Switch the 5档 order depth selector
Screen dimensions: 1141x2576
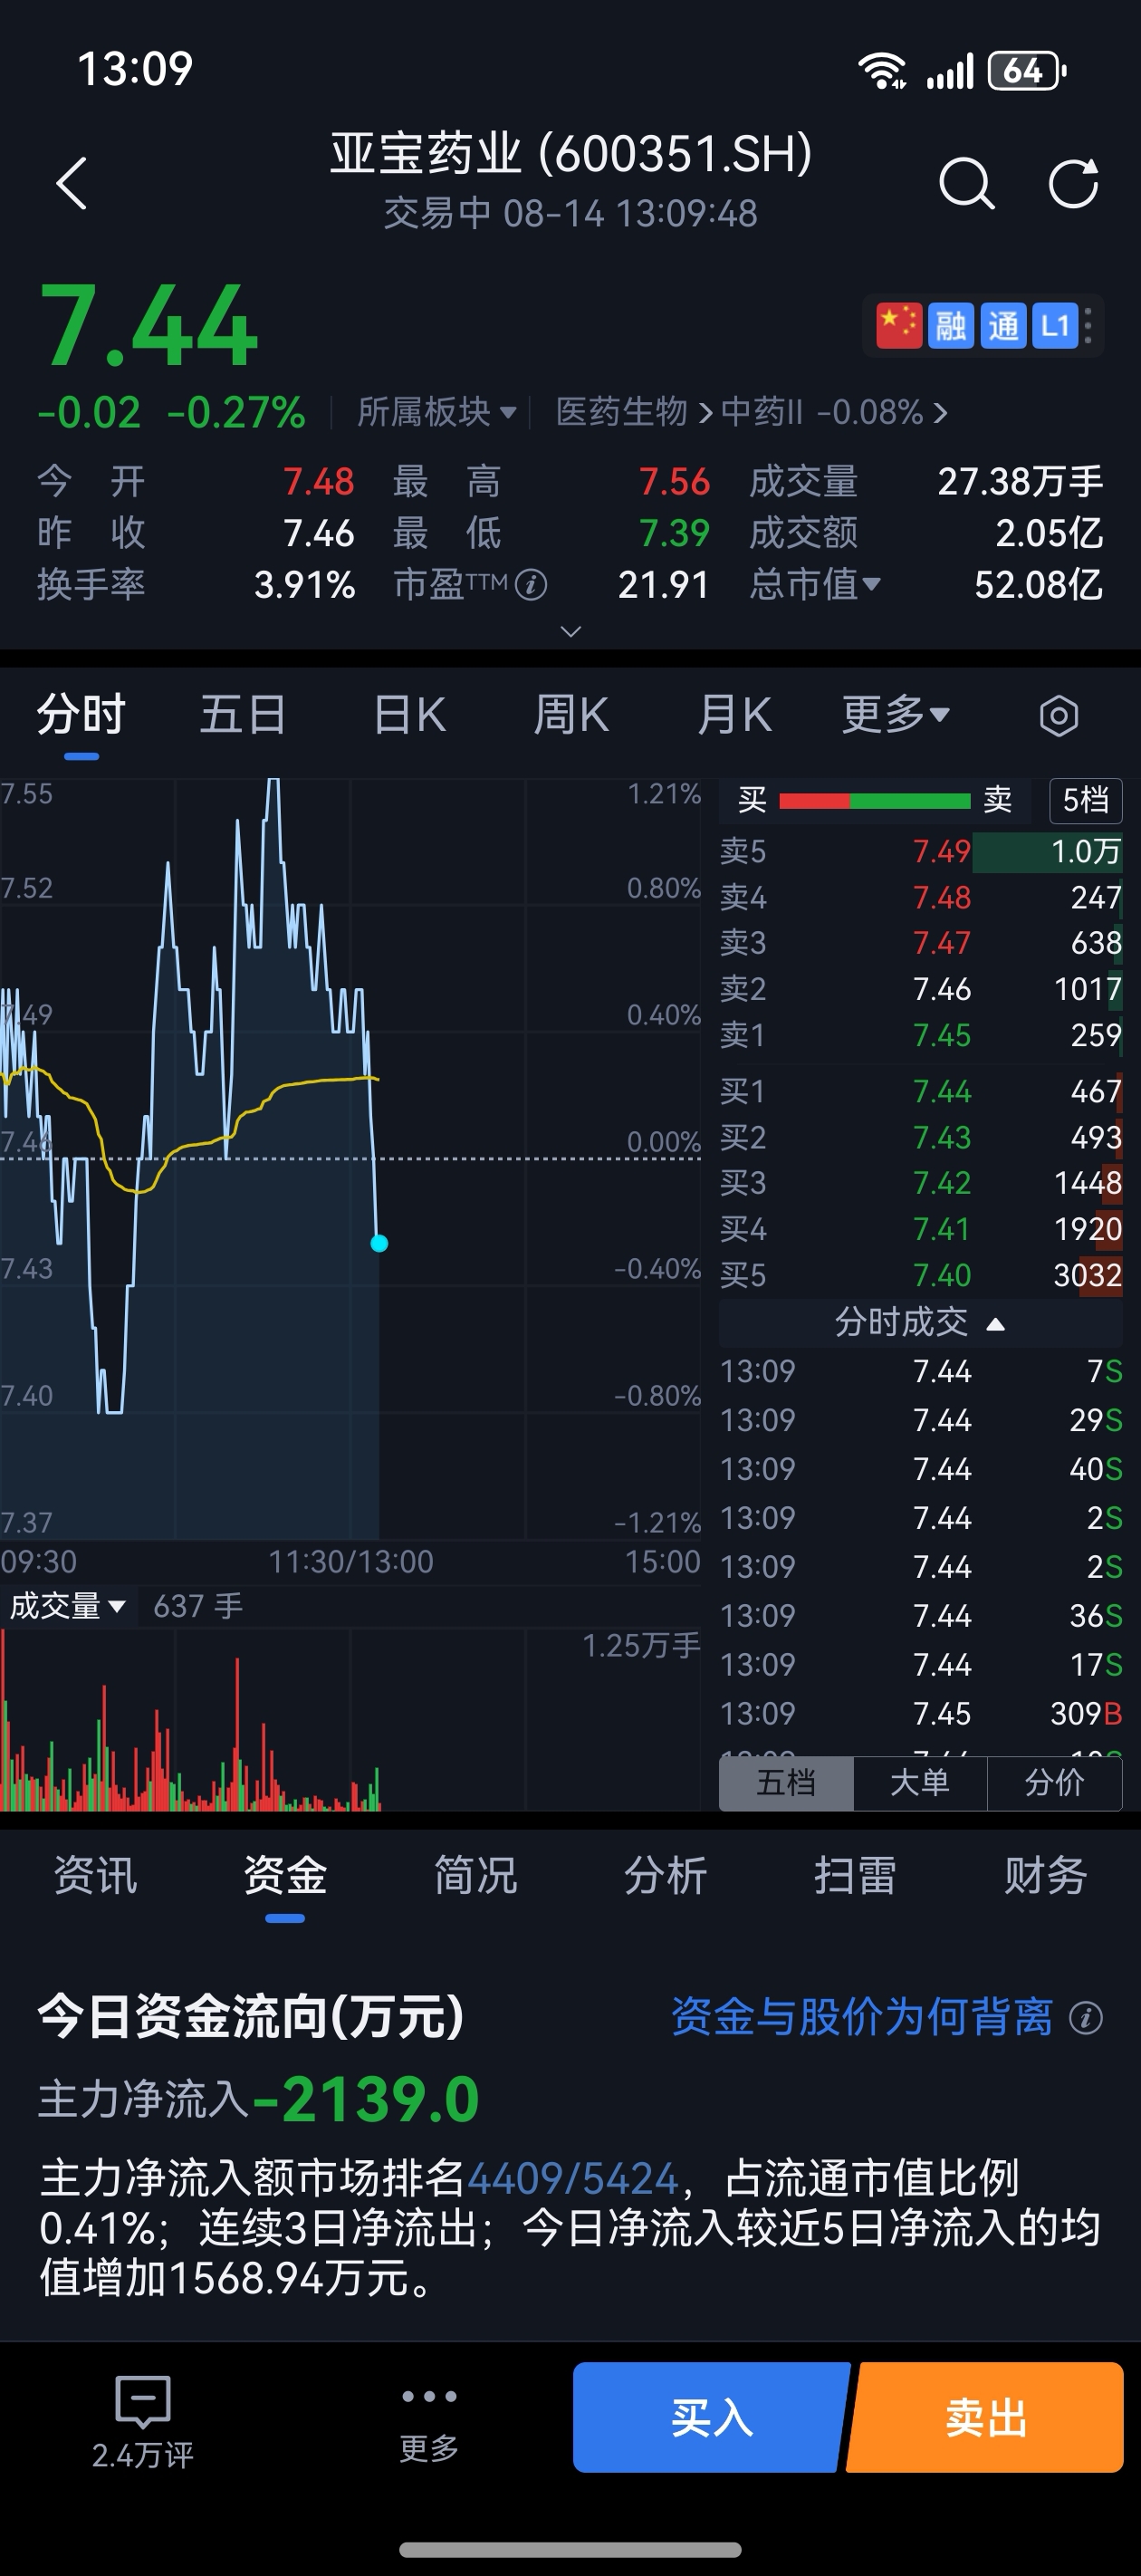point(1085,800)
